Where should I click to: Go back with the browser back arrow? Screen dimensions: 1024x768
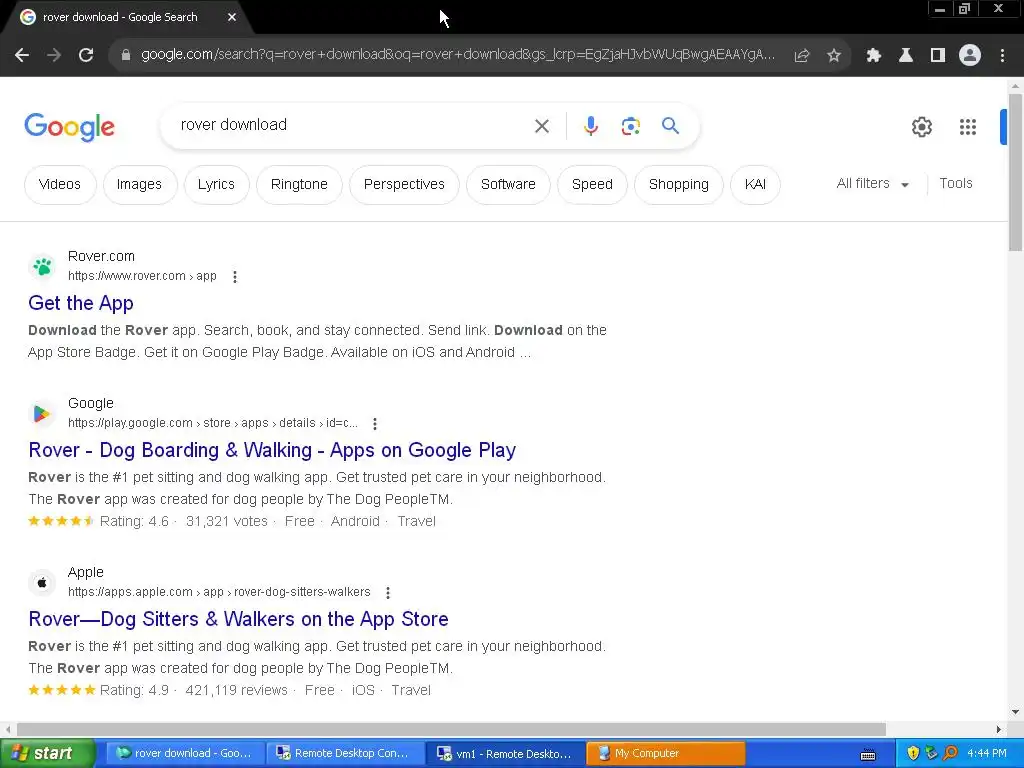(x=22, y=55)
